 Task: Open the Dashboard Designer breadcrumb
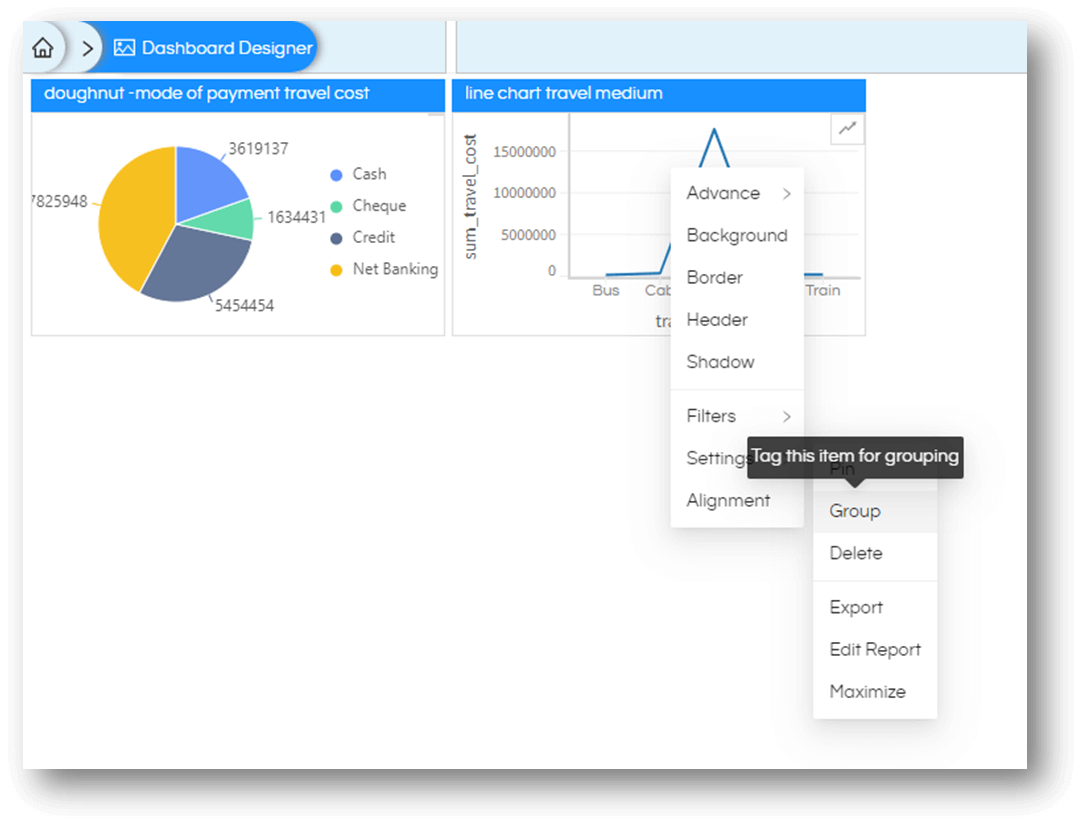pyautogui.click(x=213, y=48)
